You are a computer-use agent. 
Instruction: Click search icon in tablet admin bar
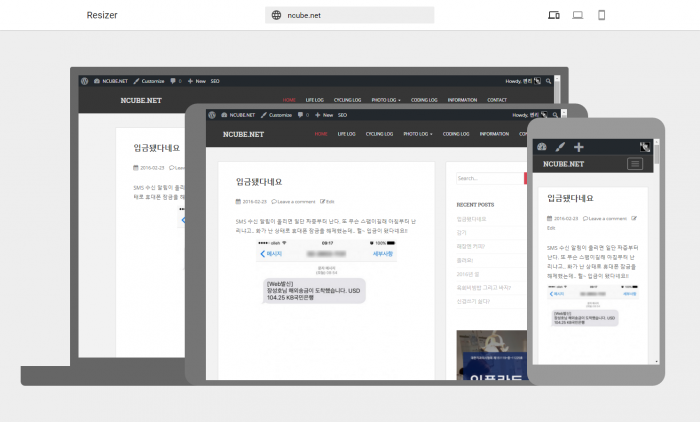click(555, 115)
